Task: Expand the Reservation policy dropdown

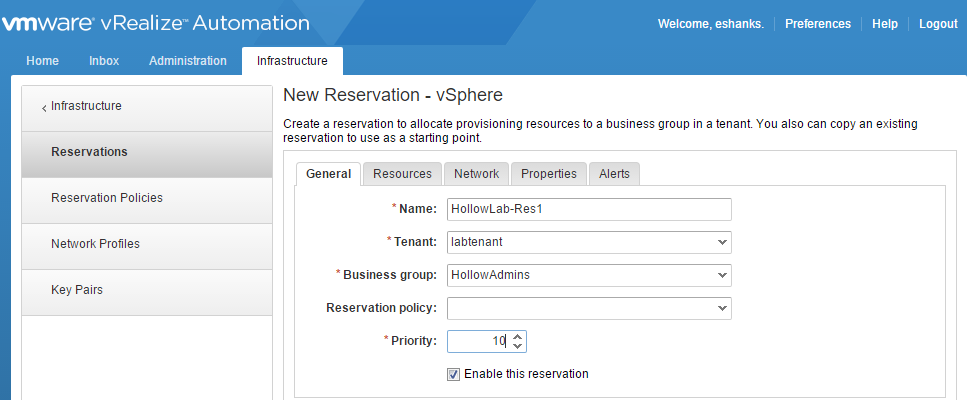Action: 589,308
